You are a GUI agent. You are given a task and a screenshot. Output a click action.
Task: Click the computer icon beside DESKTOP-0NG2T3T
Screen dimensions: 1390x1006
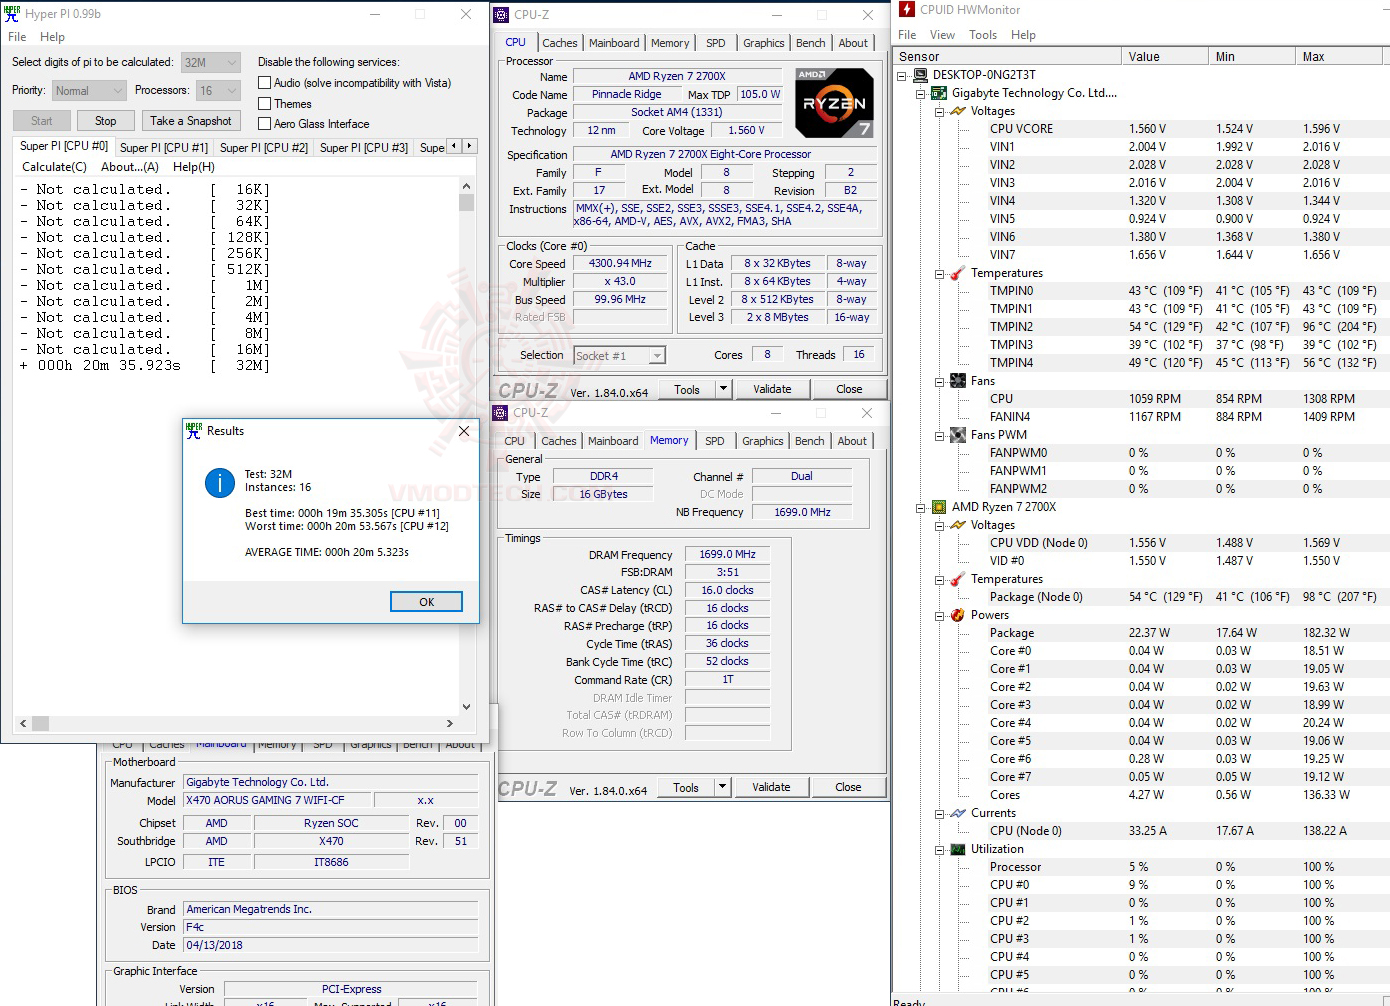coord(920,75)
